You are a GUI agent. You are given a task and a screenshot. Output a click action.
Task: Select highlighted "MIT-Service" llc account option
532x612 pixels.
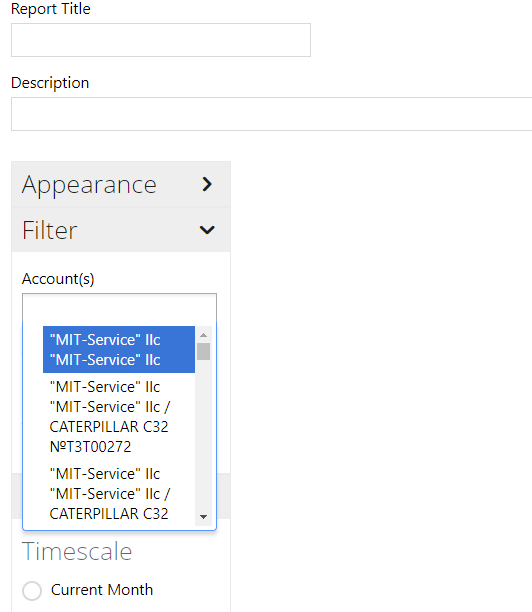pos(119,350)
